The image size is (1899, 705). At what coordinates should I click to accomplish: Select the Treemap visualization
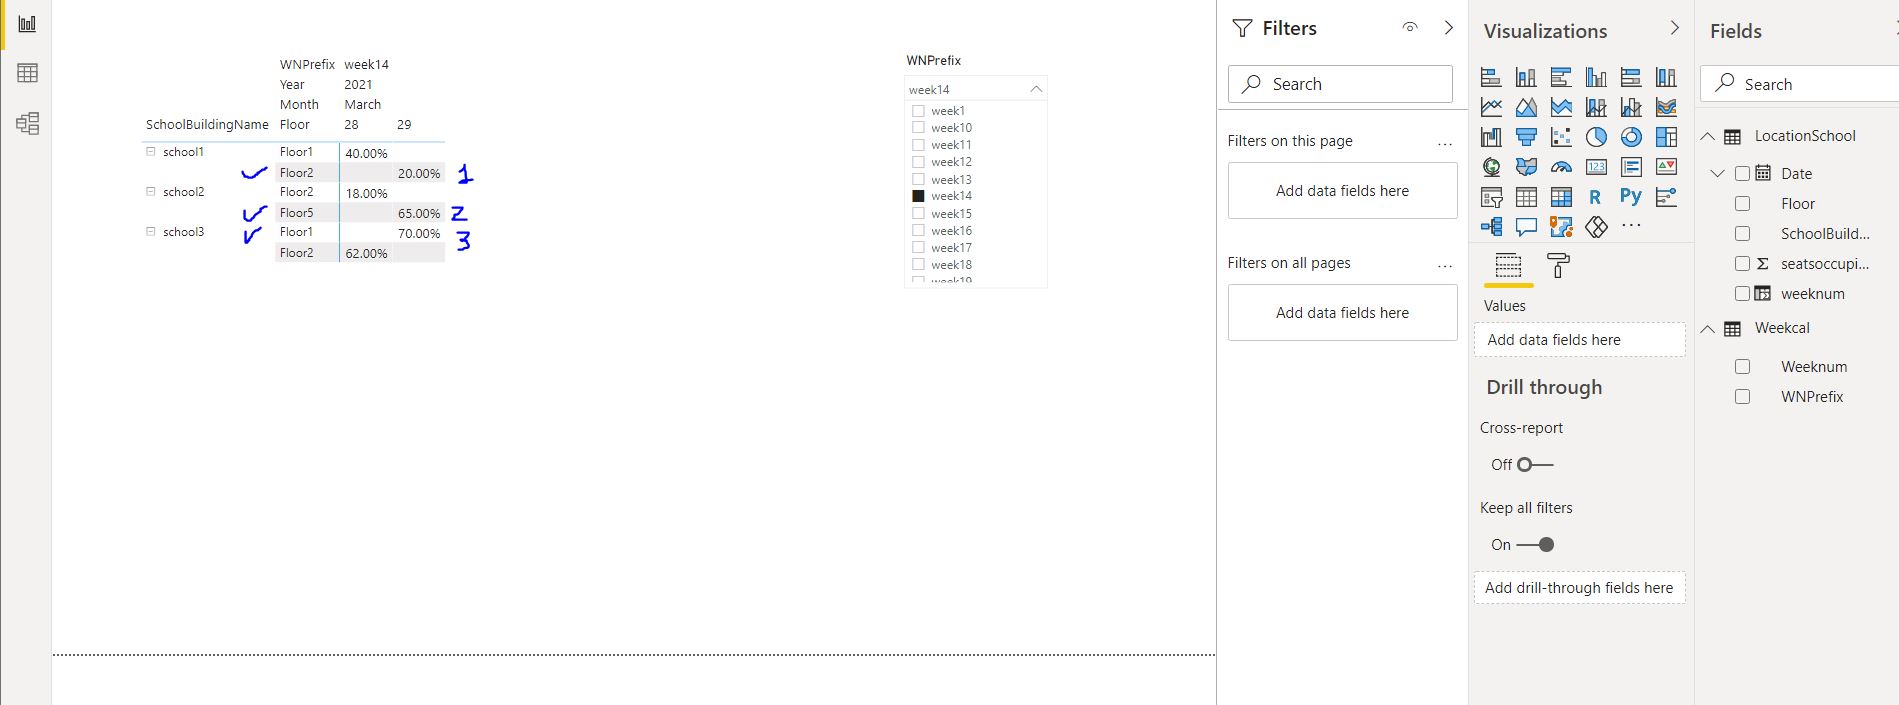[x=1666, y=137]
